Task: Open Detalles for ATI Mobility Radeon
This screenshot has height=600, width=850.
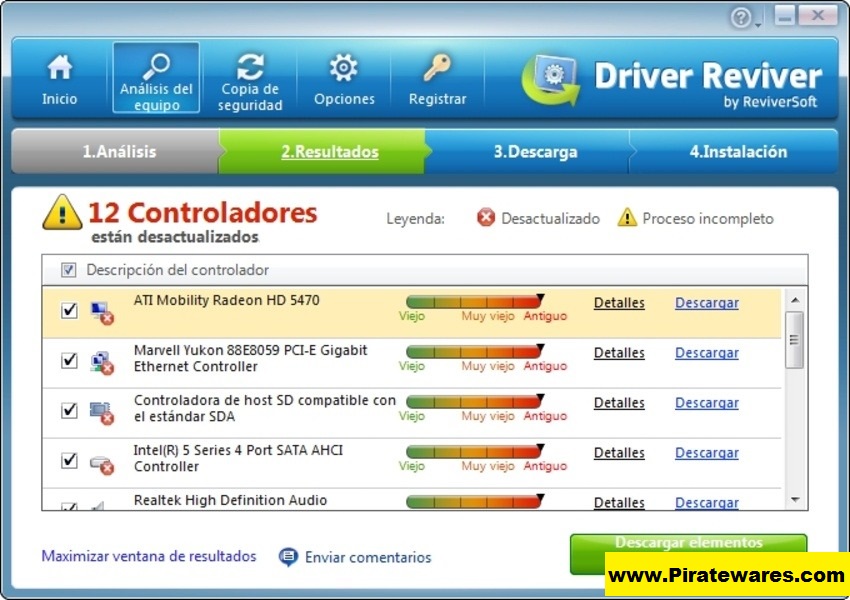Action: [x=619, y=303]
